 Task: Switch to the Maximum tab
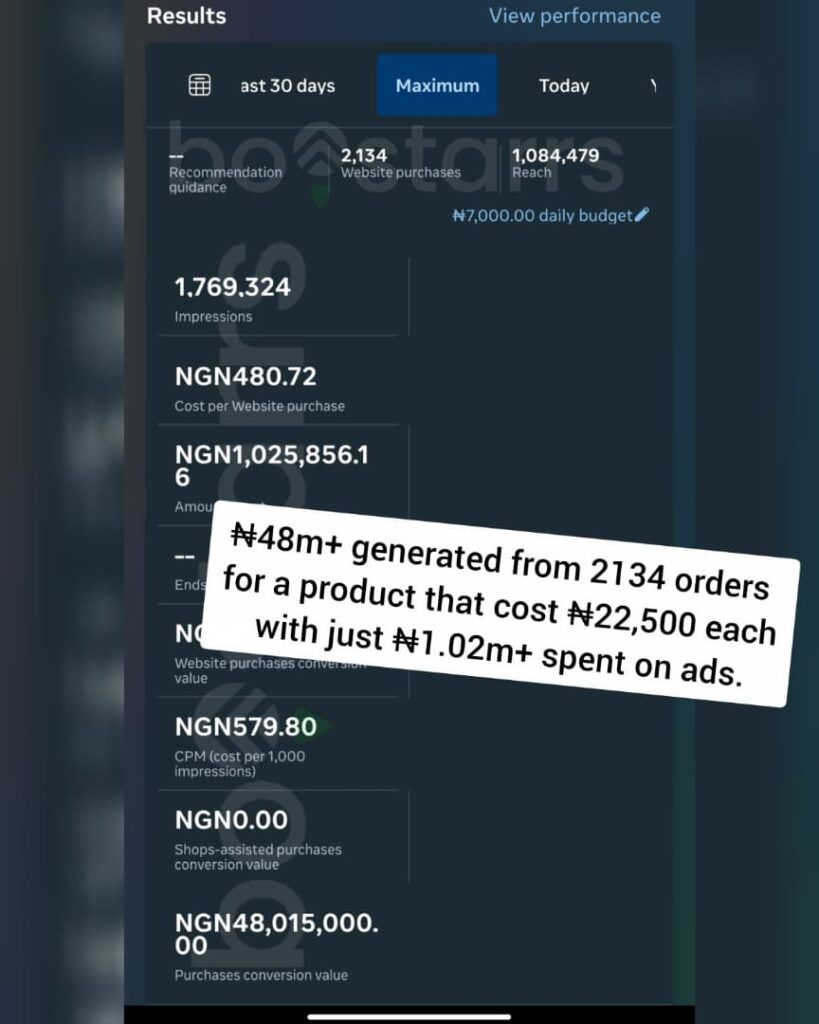[437, 86]
